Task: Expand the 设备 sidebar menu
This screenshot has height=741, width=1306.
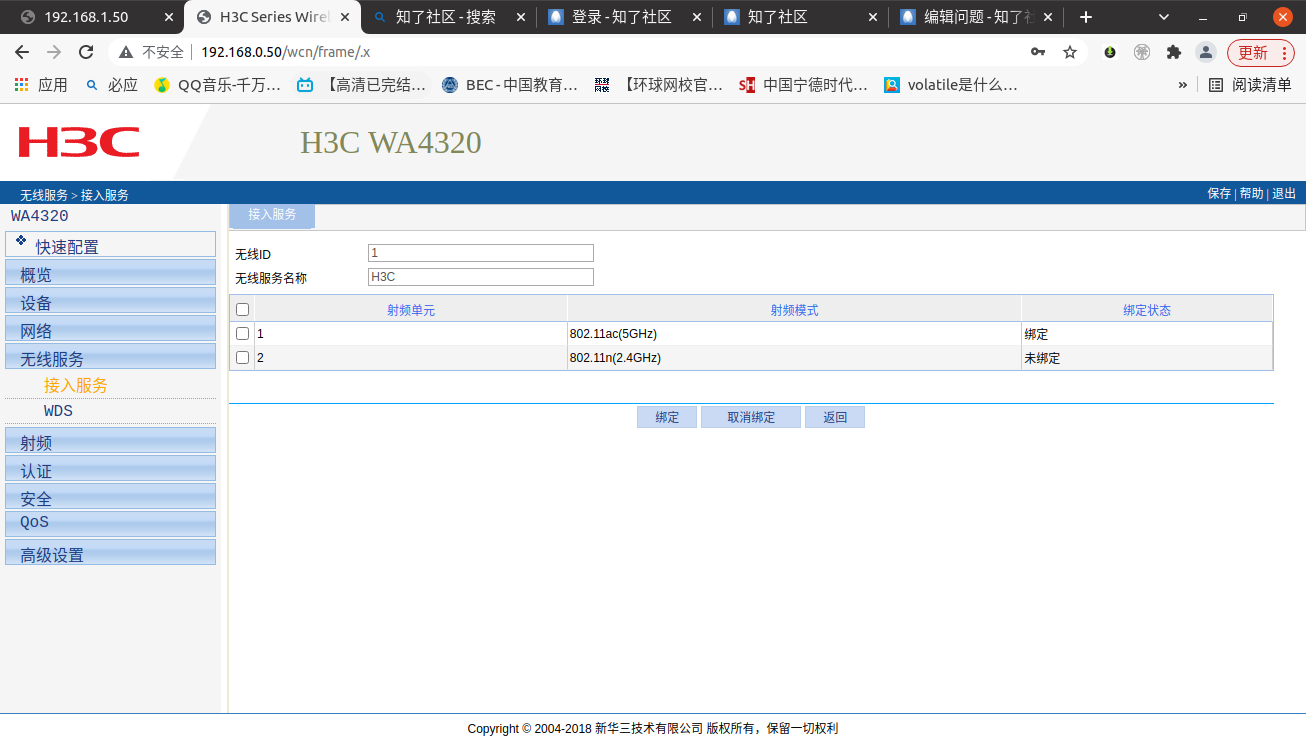Action: click(x=110, y=302)
